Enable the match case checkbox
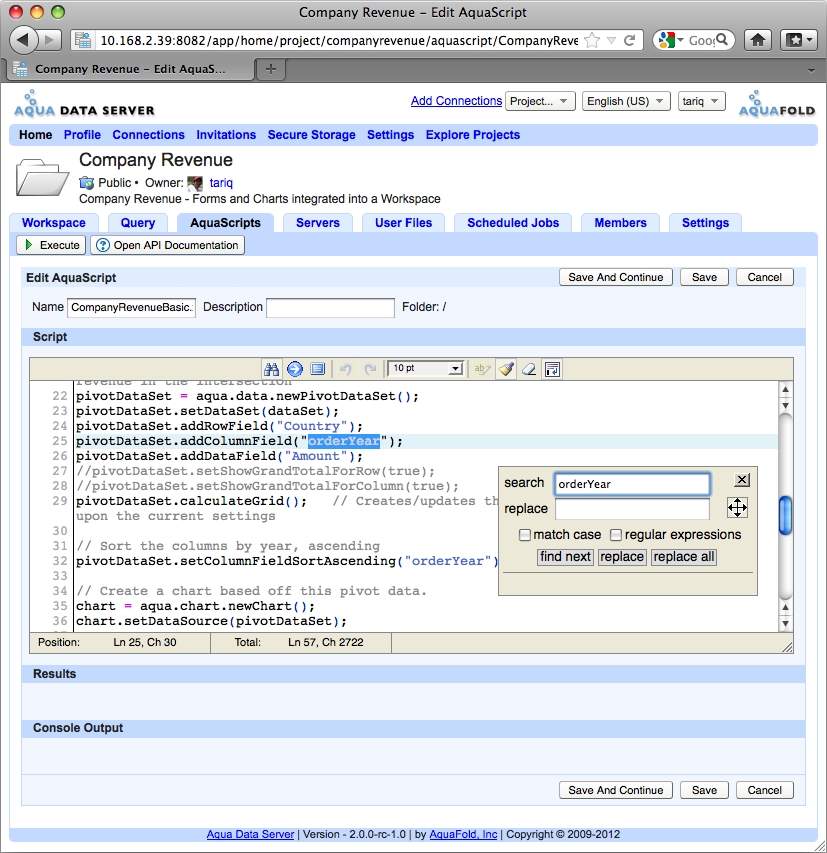The image size is (827, 853). pyautogui.click(x=524, y=535)
